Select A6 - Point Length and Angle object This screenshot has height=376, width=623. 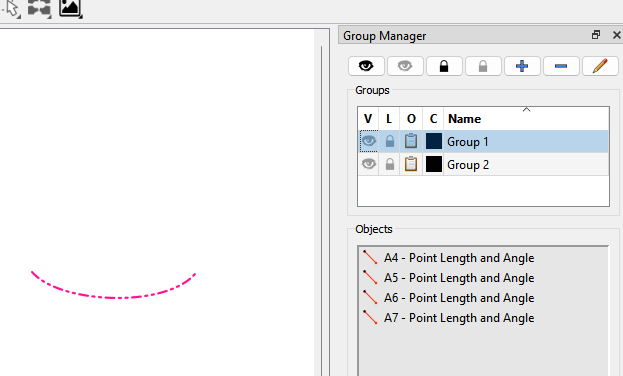pos(459,298)
